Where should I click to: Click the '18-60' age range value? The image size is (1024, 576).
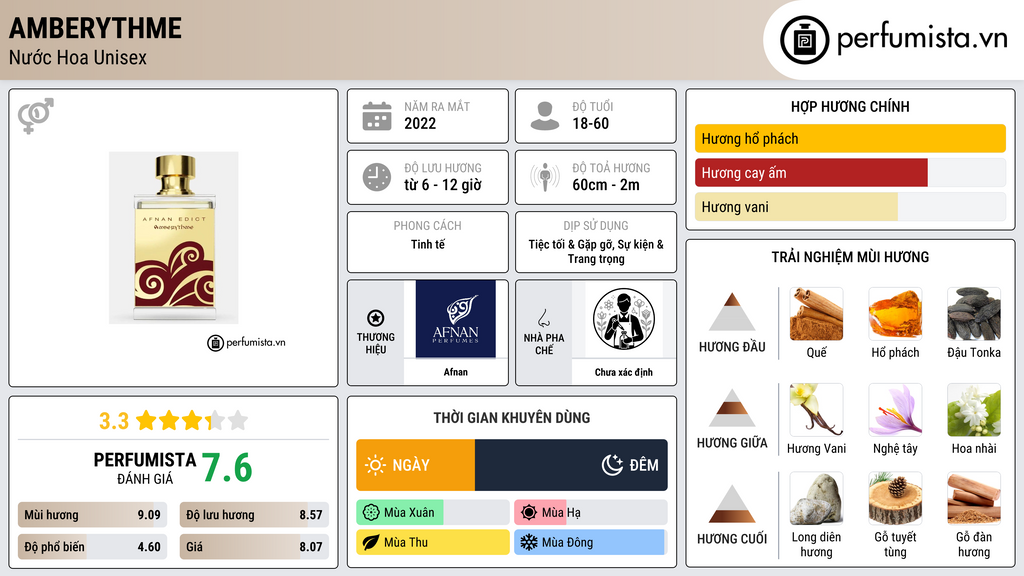point(590,123)
